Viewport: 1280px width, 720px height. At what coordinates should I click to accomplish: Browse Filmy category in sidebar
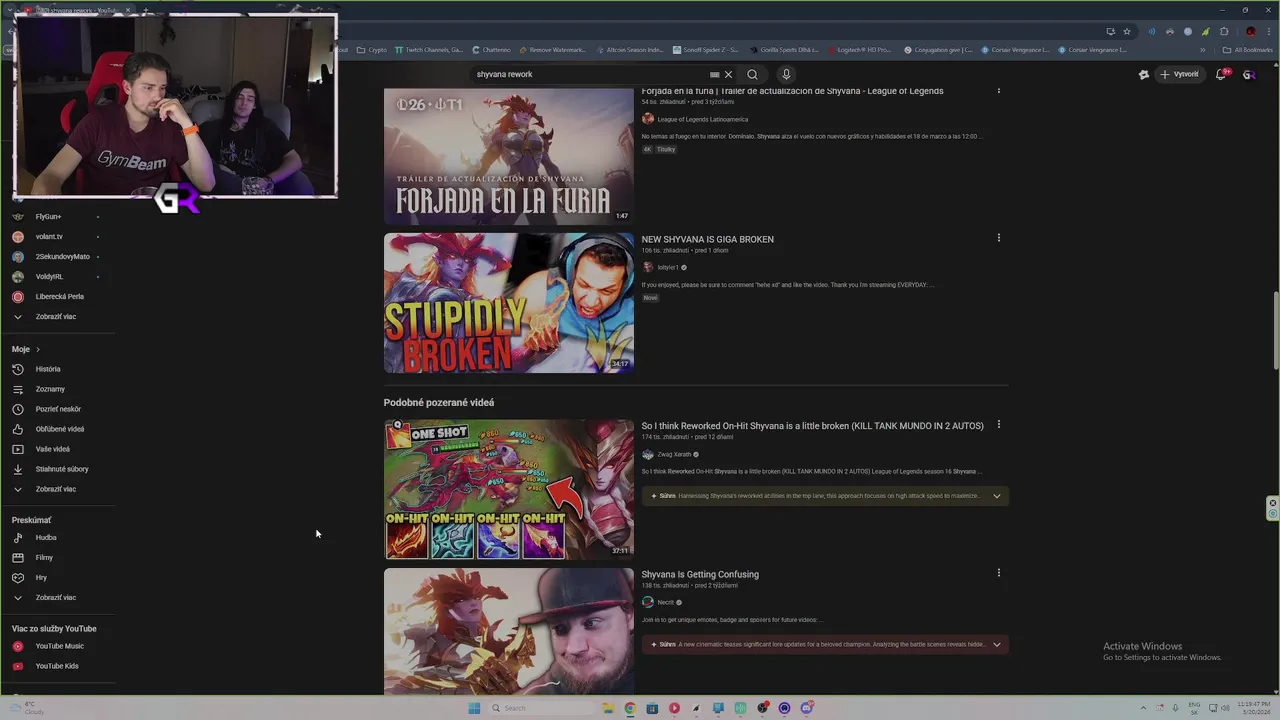coord(44,558)
